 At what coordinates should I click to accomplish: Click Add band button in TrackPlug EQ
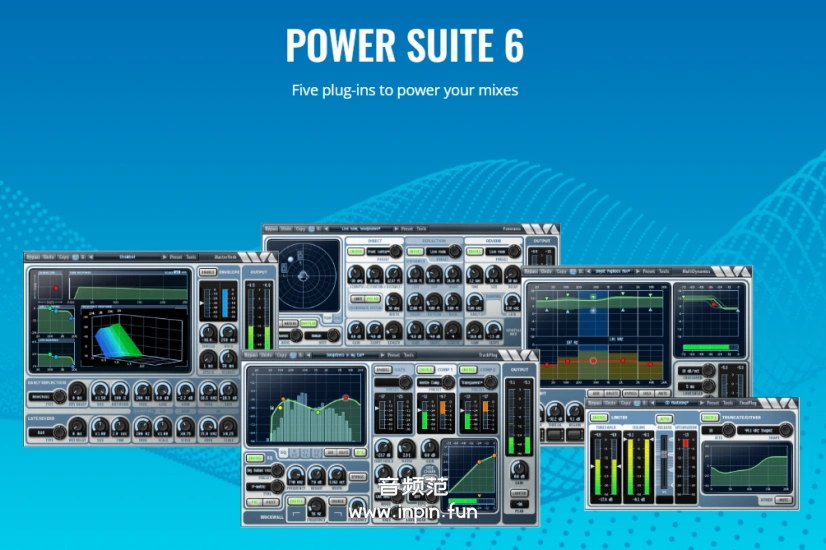click(330, 453)
